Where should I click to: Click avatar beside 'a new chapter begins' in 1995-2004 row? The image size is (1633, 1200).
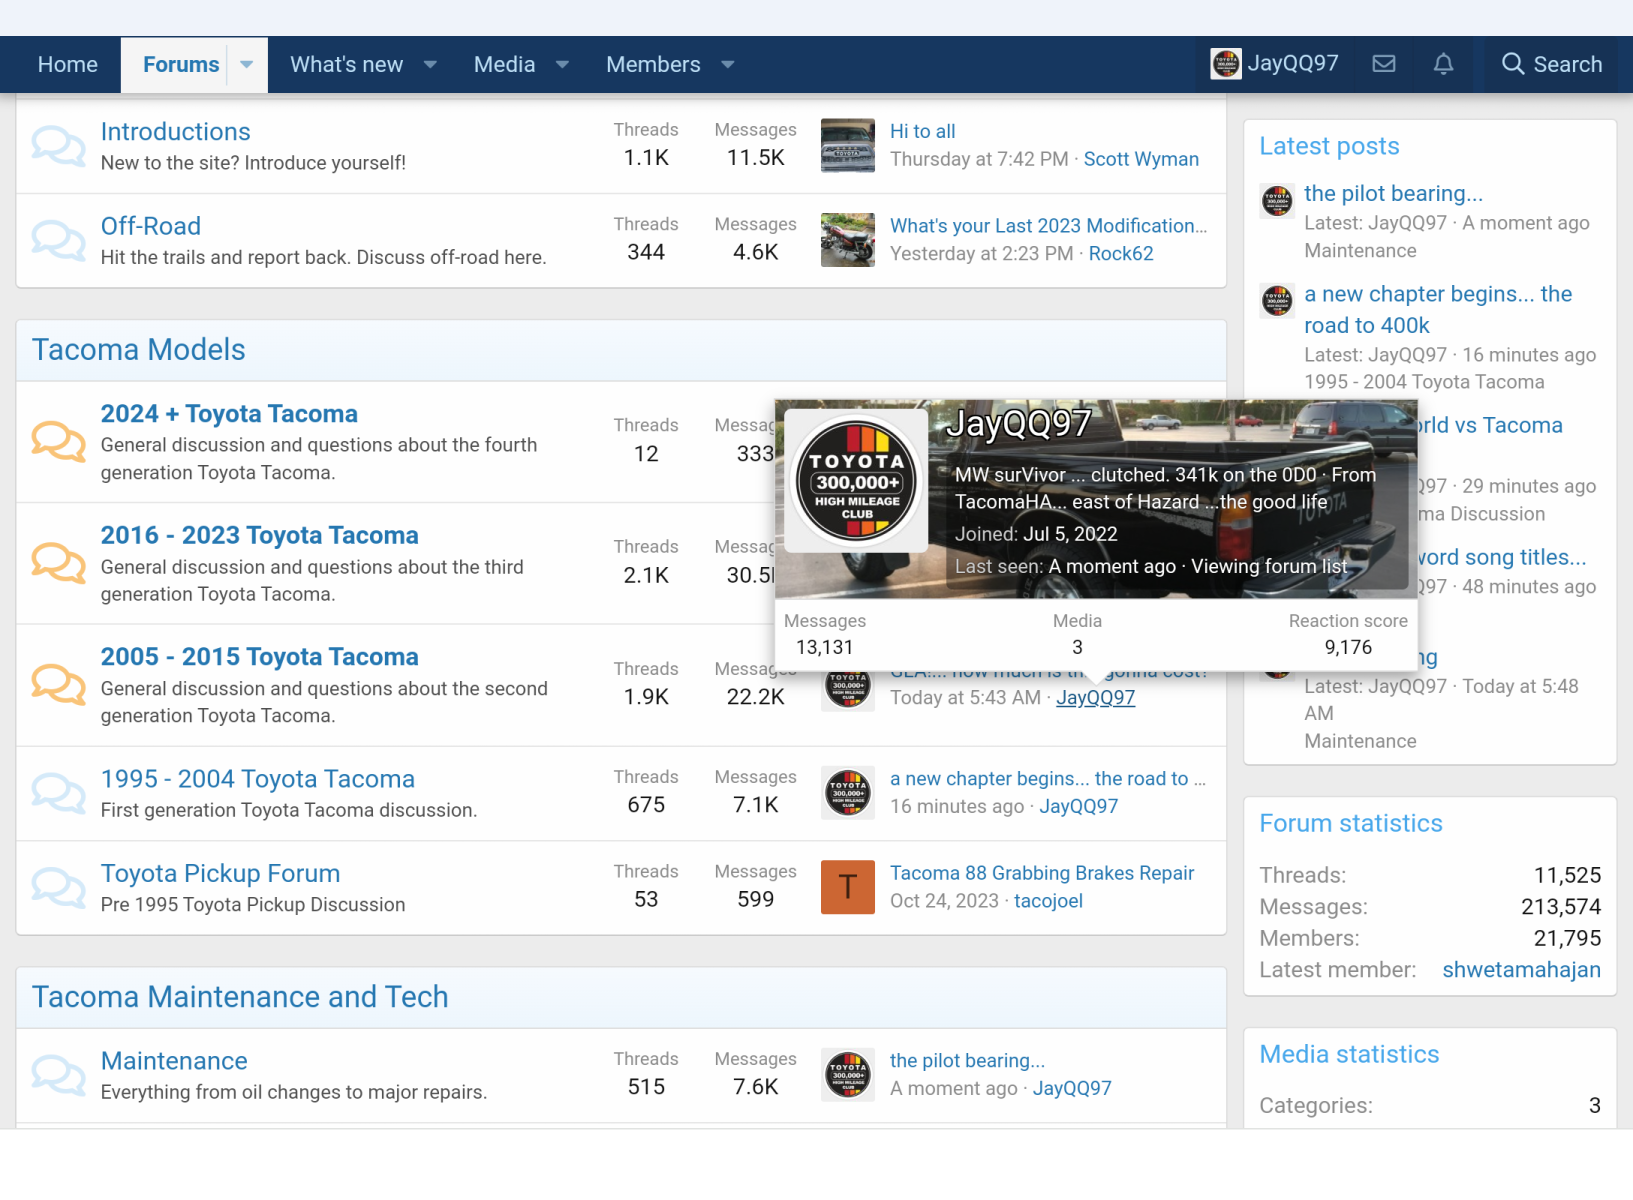coord(848,793)
